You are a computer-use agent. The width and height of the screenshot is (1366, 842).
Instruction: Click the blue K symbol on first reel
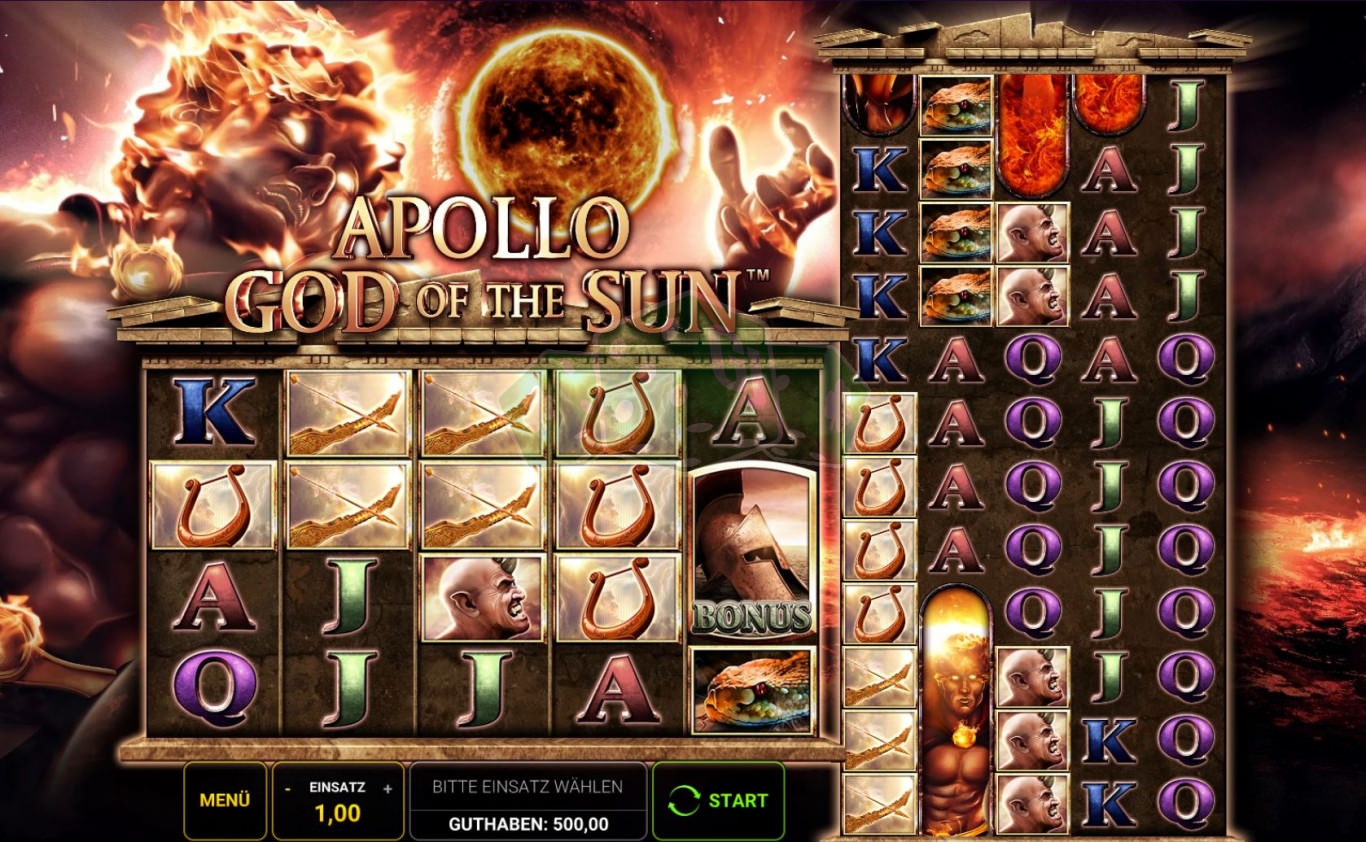214,411
